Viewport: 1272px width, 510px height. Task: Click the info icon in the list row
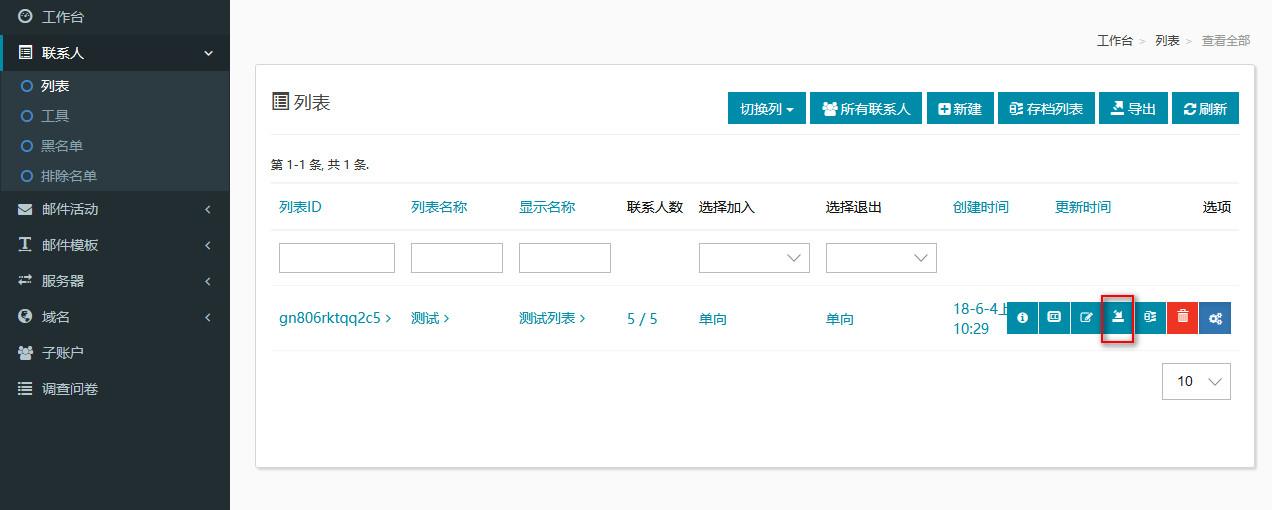[x=1022, y=318]
